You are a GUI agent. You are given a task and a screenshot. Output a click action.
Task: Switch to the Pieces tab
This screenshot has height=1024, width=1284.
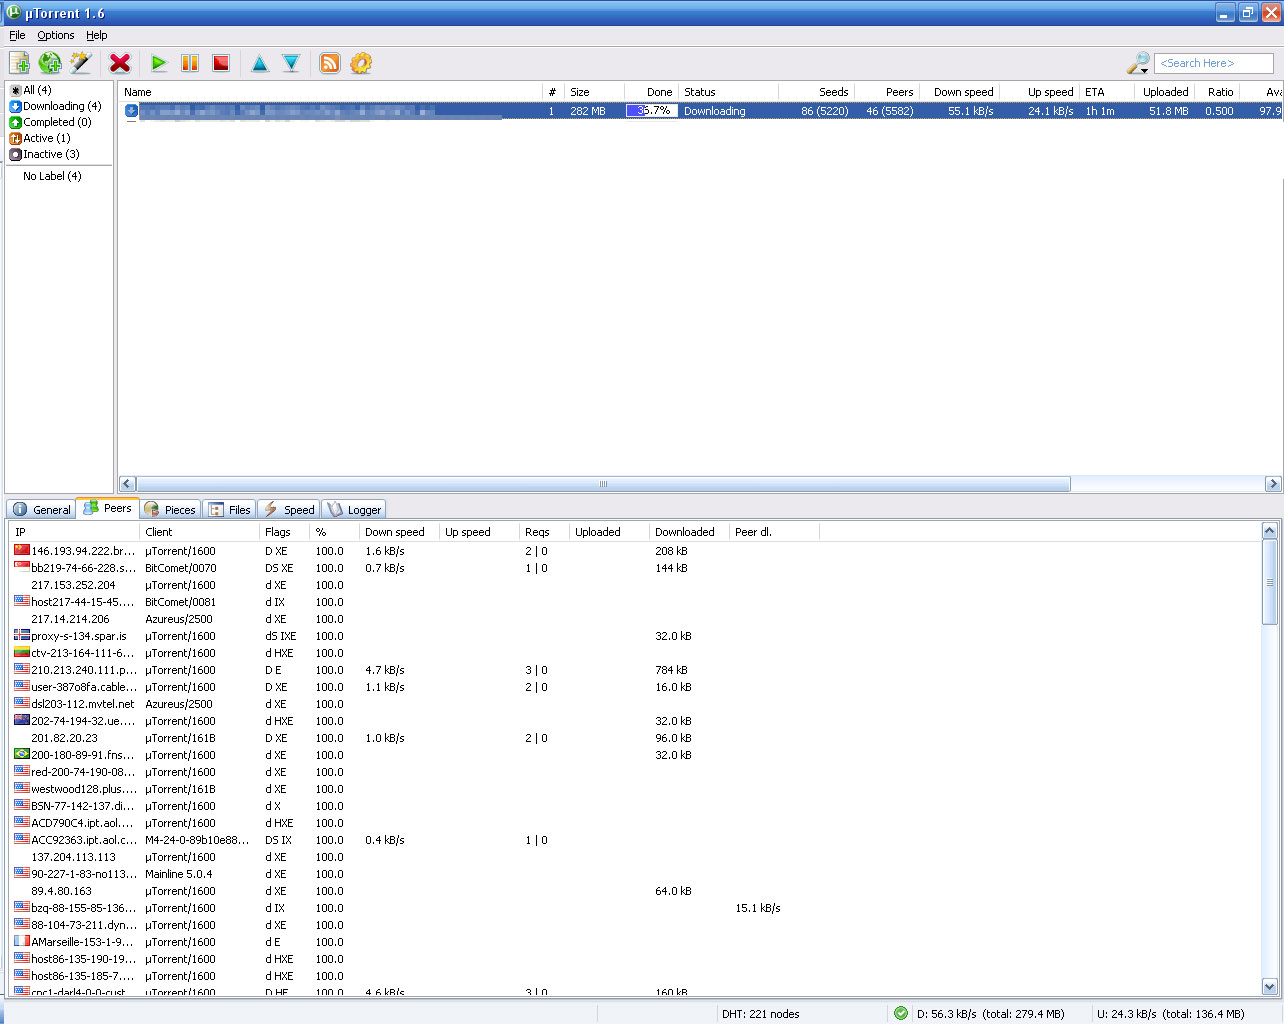point(170,509)
